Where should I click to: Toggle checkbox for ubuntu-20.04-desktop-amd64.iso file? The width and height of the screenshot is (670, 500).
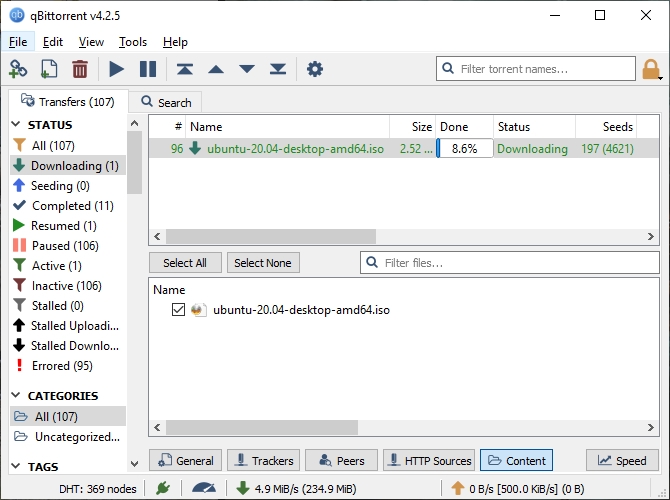click(x=178, y=309)
